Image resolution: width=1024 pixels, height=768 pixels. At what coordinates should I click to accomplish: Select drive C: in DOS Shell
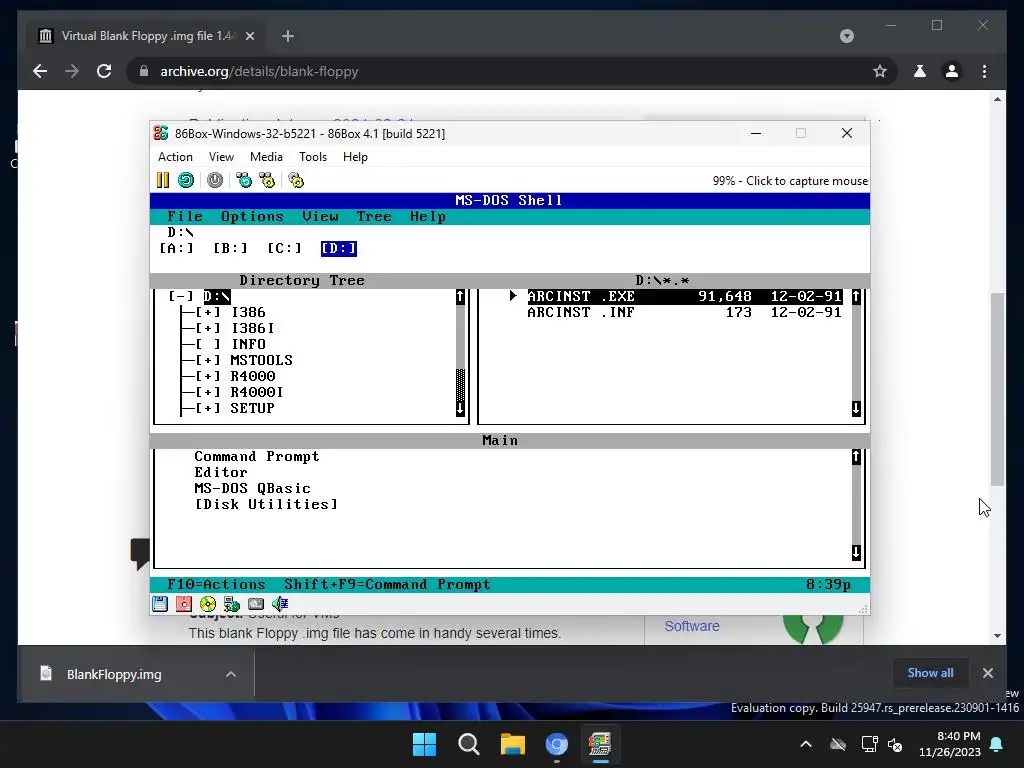point(284,248)
